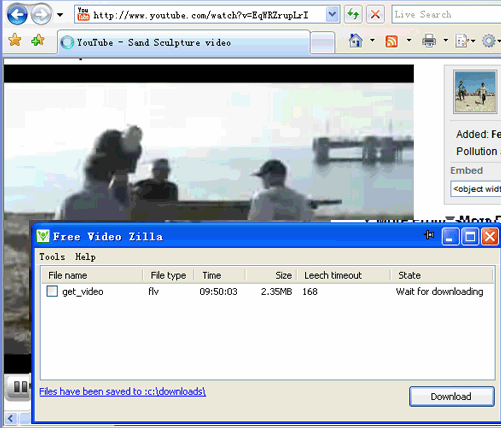This screenshot has height=428, width=501.
Task: Expand the feeds dropdown arrow
Action: (409, 41)
